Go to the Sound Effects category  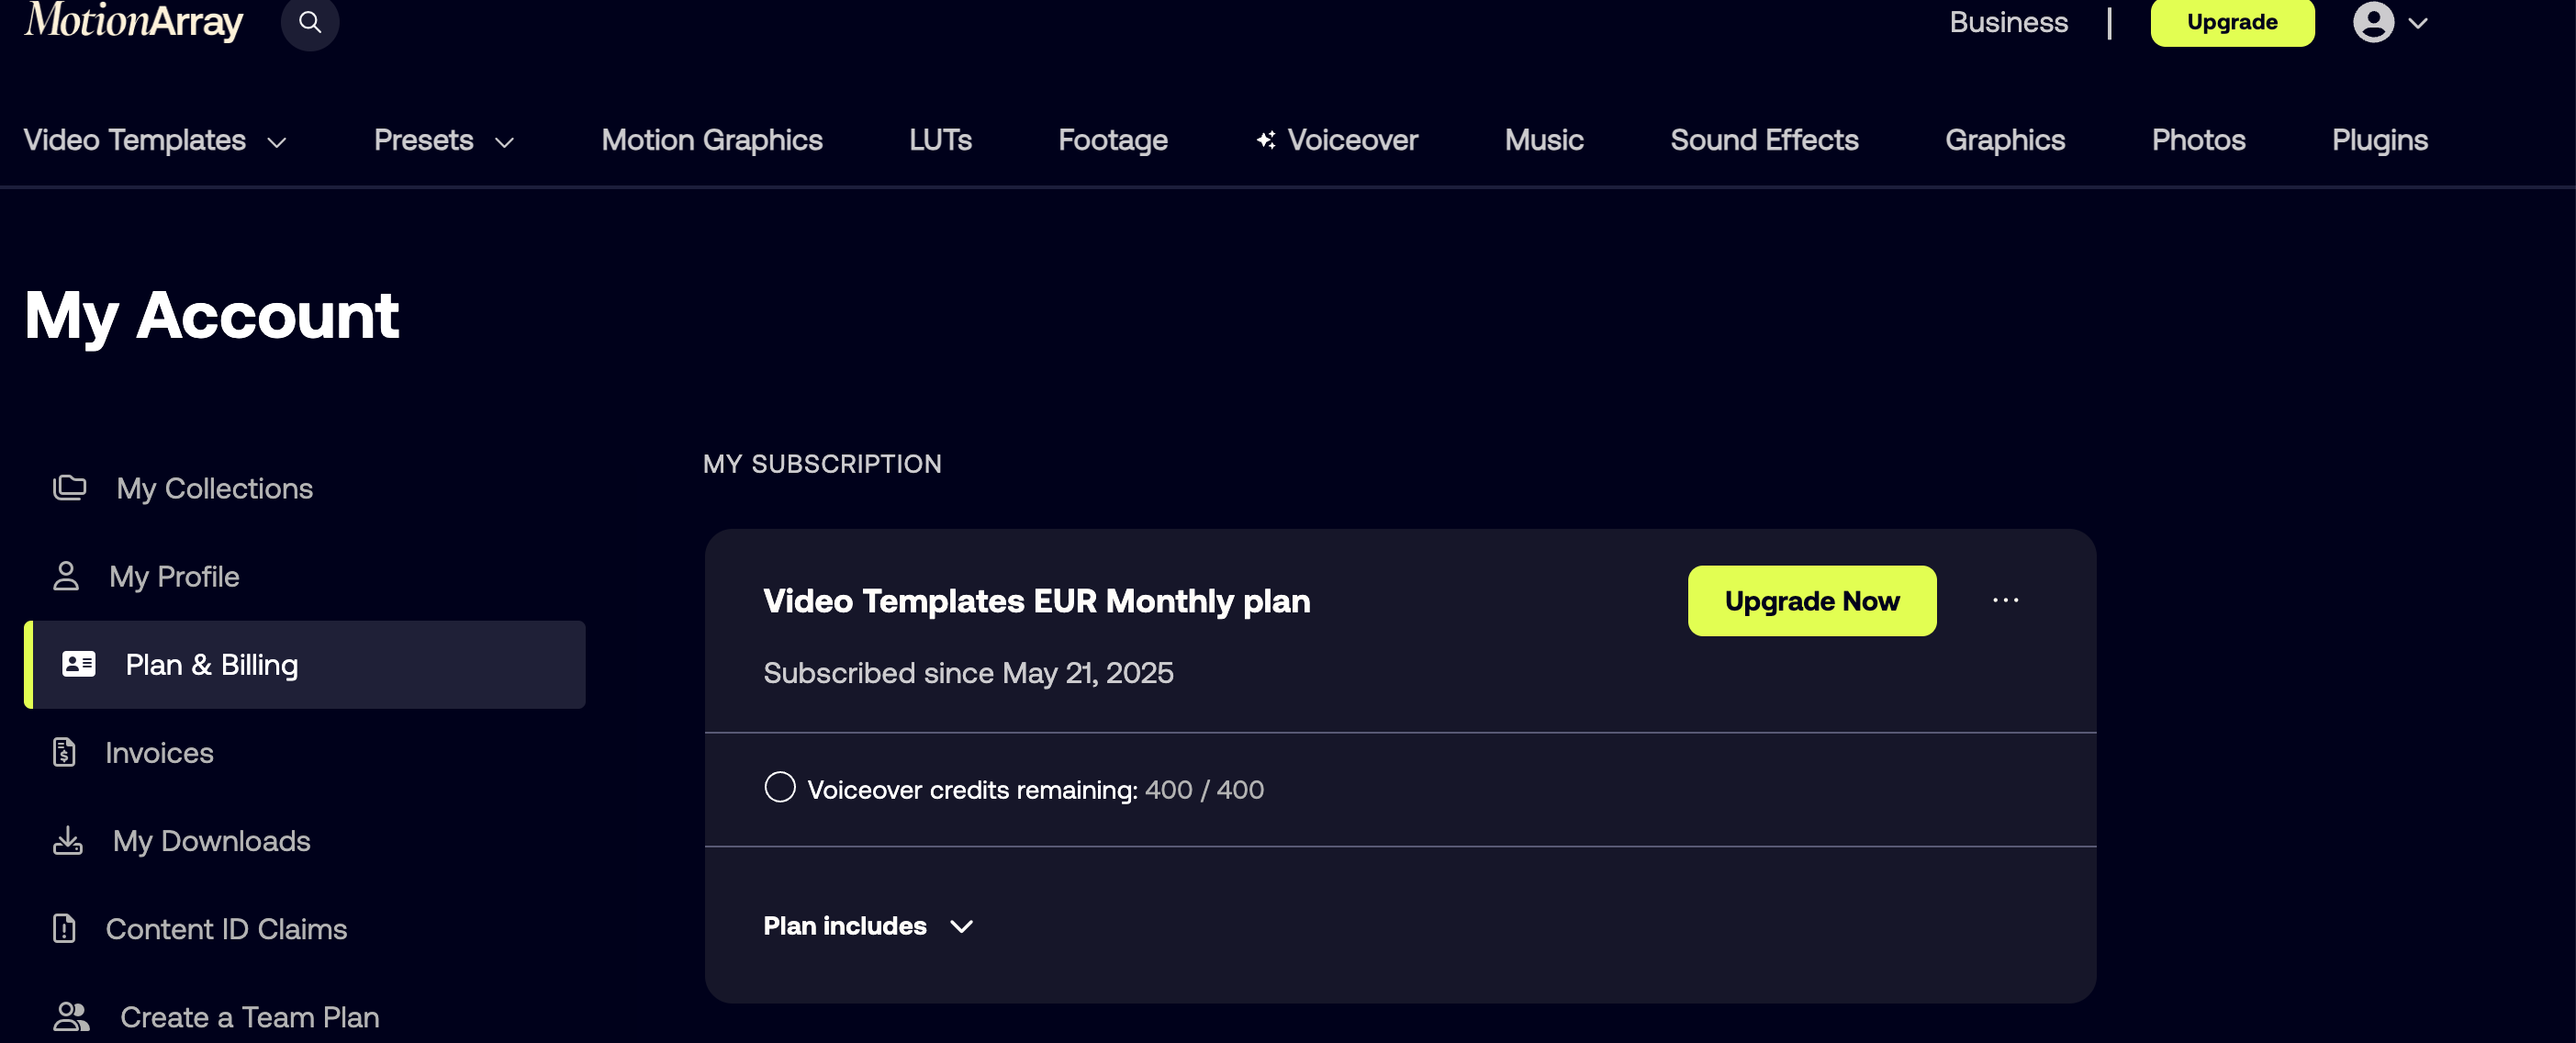[x=1764, y=140]
